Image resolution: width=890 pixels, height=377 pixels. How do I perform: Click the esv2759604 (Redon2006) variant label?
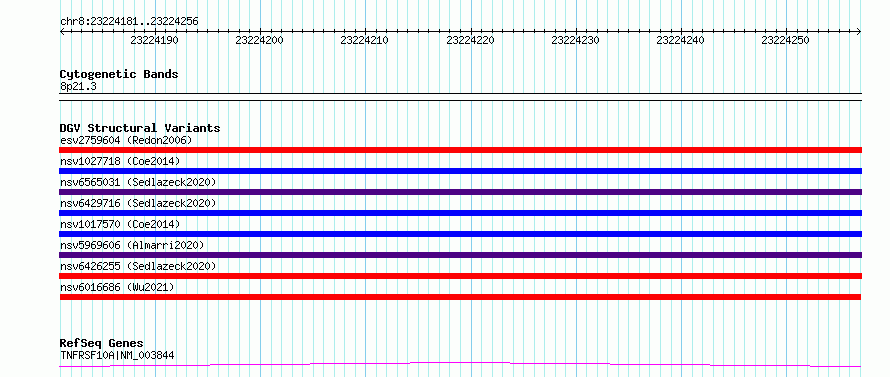coord(126,140)
